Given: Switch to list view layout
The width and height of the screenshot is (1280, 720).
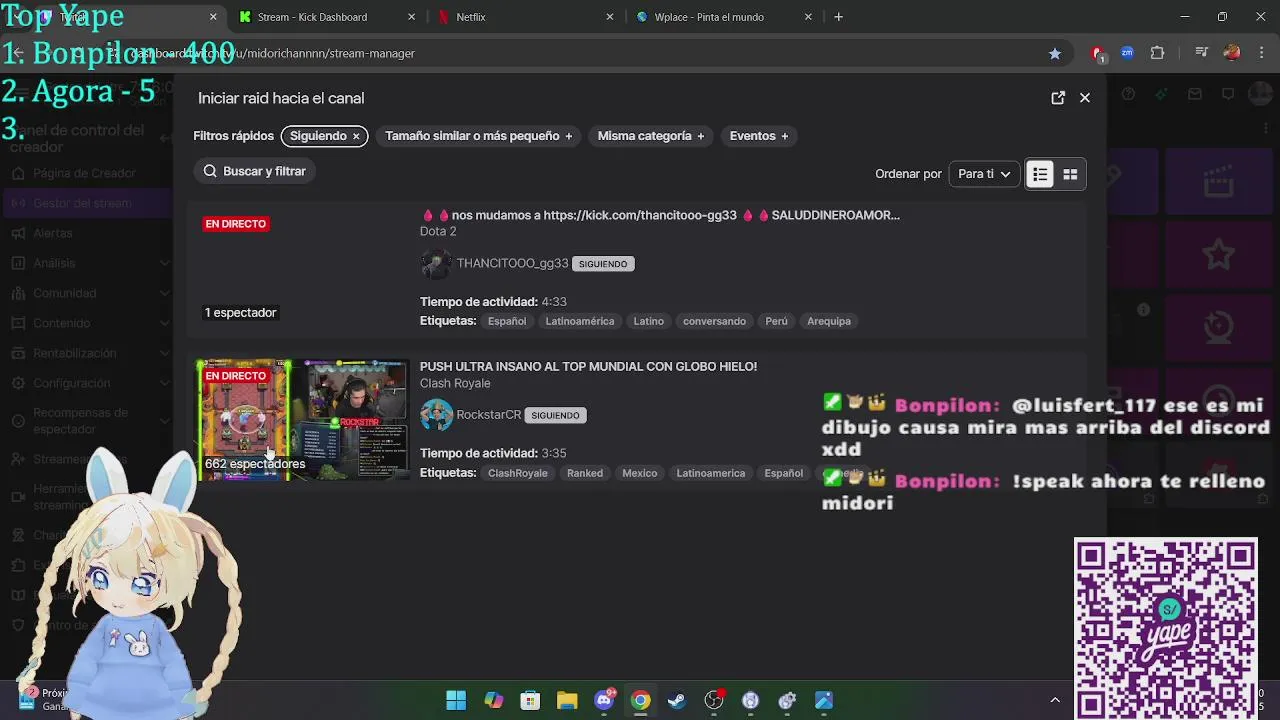Looking at the screenshot, I should pyautogui.click(x=1040, y=174).
